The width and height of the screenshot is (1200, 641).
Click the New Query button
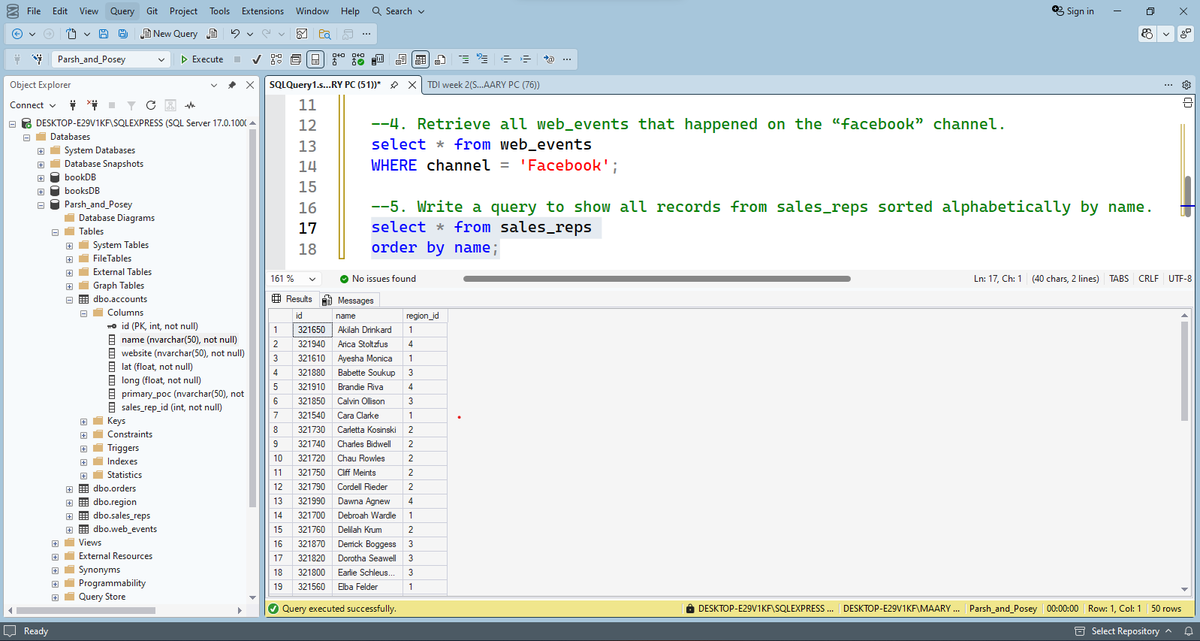click(169, 33)
